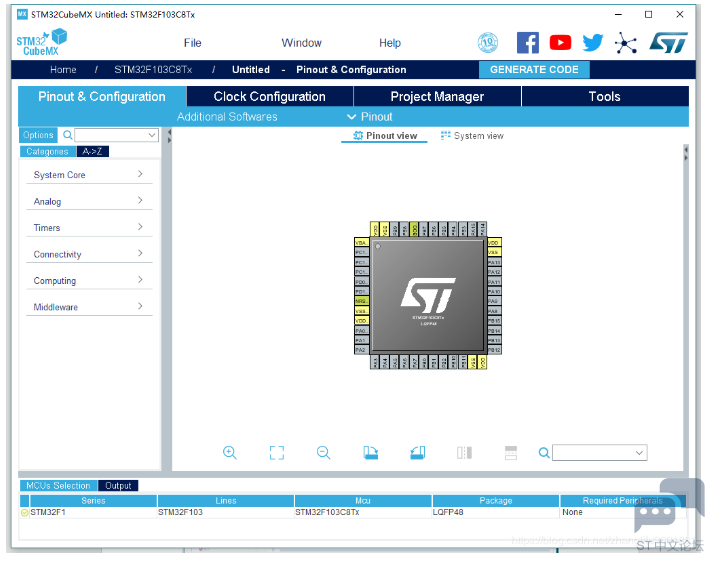Toggle the Categories list view
This screenshot has width=713, height=561.
pos(48,151)
